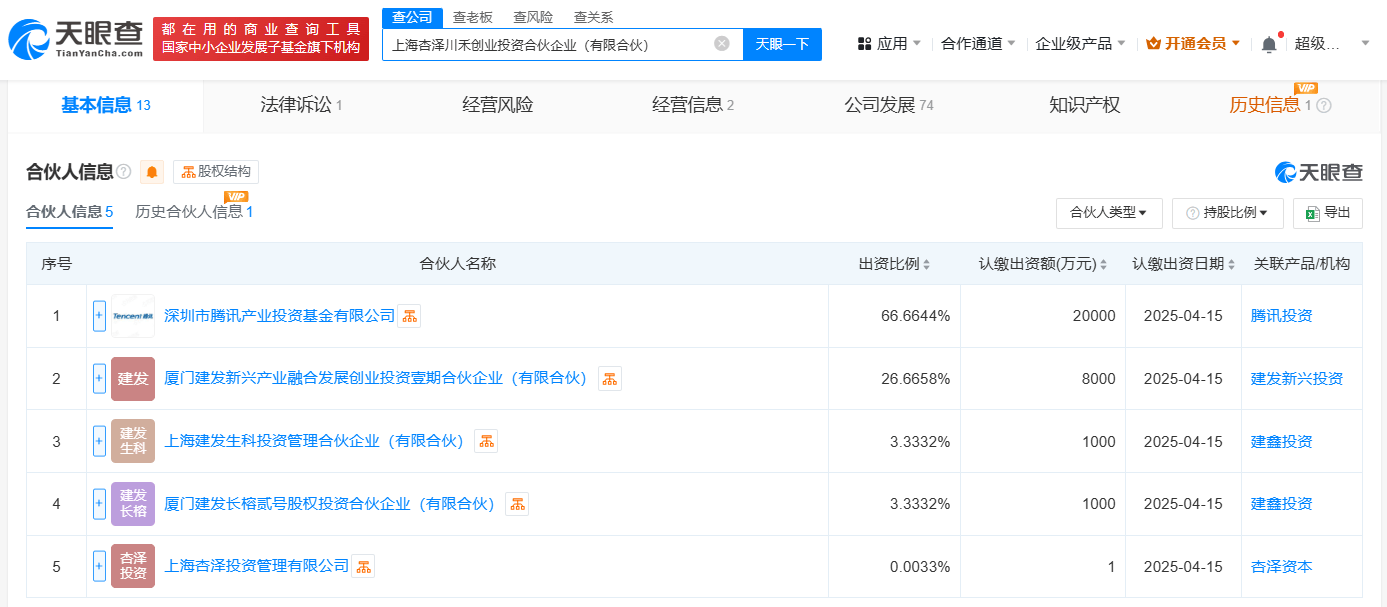Image resolution: width=1387 pixels, height=607 pixels.
Task: Click the 建发长榕 logo in row 4
Action: [133, 504]
